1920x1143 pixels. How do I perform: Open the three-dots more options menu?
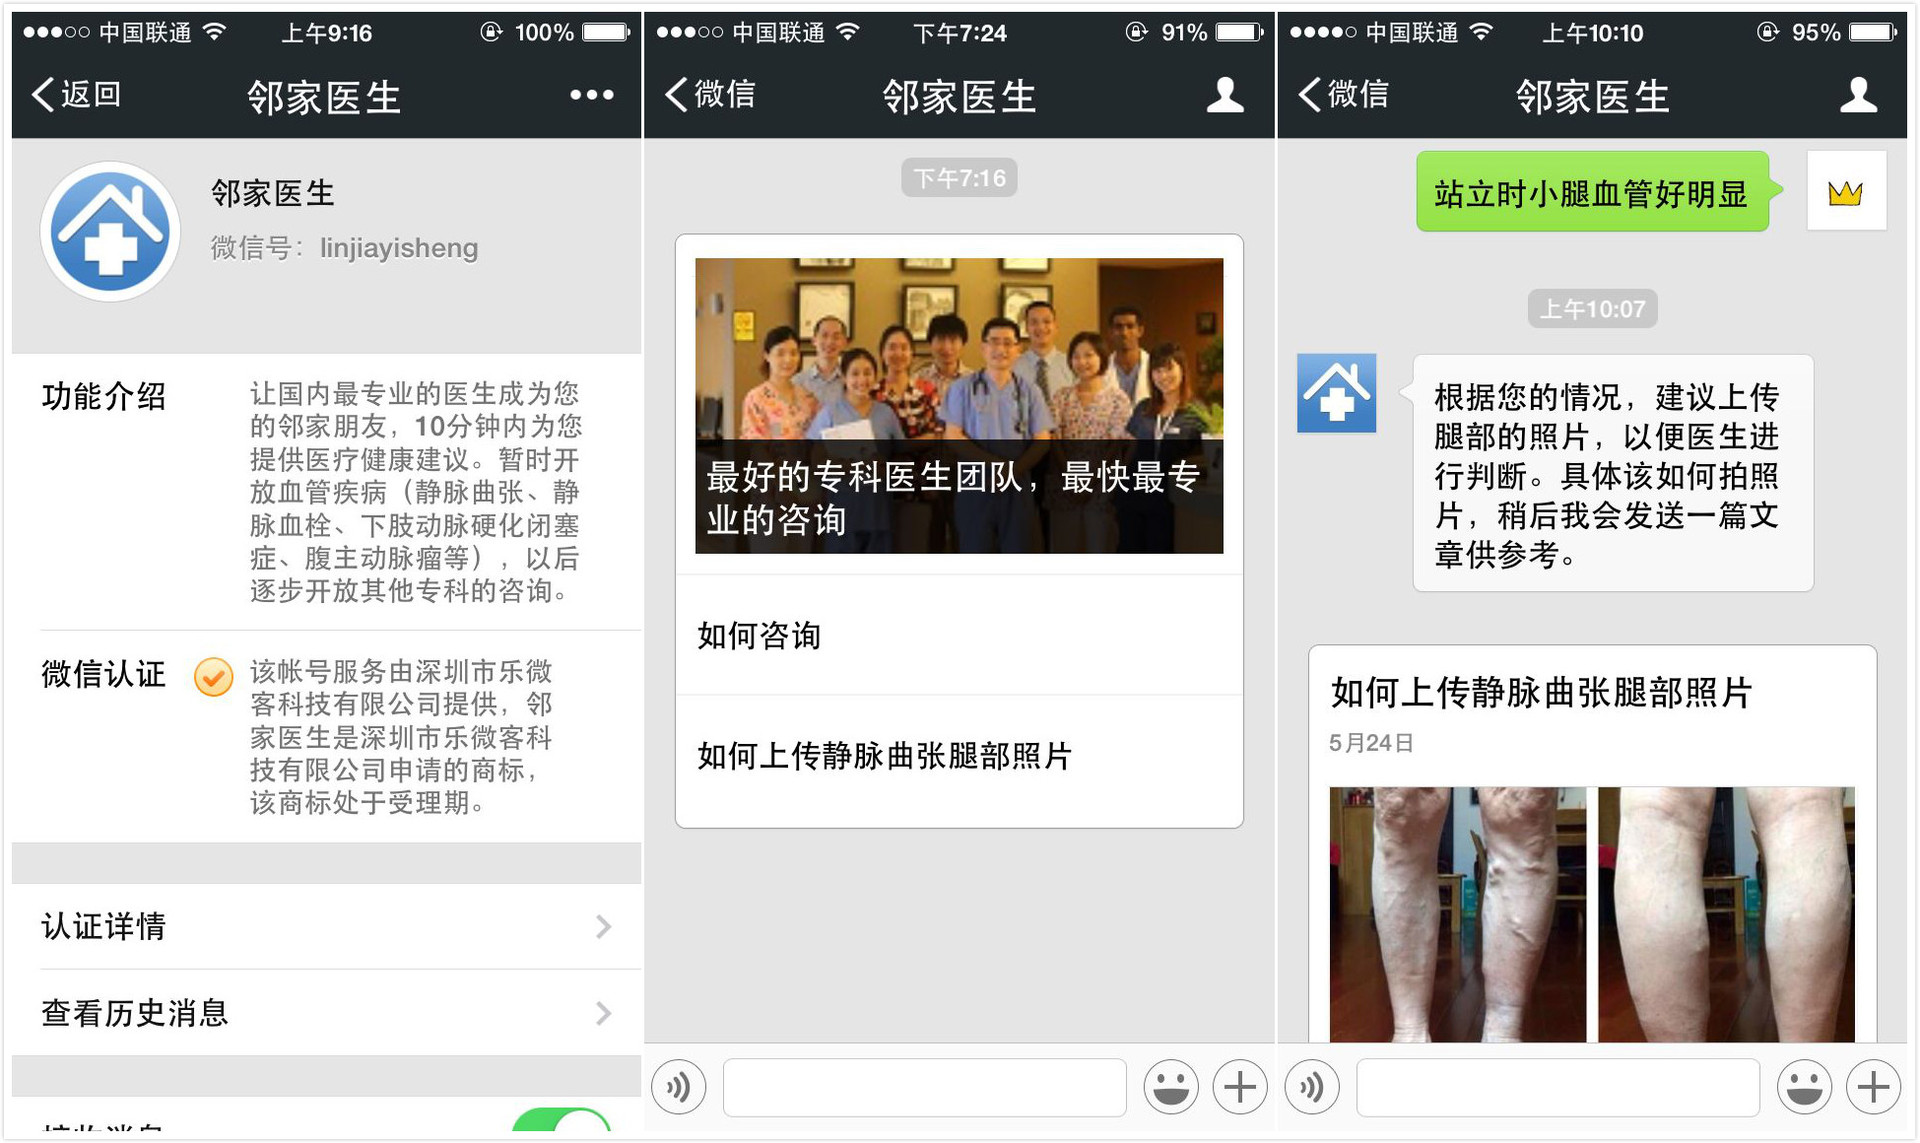click(591, 95)
